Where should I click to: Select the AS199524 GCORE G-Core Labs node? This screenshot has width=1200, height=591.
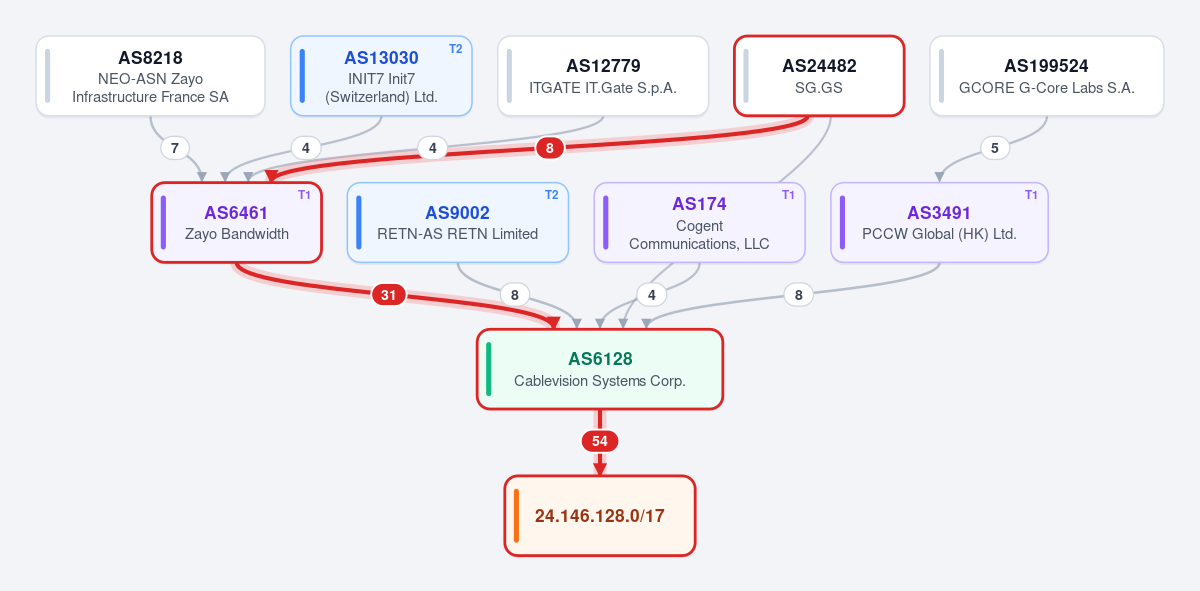point(1047,76)
